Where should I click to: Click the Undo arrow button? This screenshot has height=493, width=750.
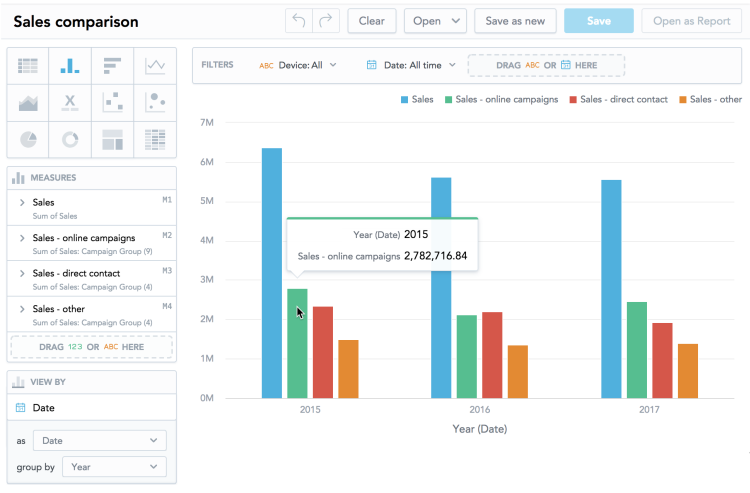(x=299, y=21)
